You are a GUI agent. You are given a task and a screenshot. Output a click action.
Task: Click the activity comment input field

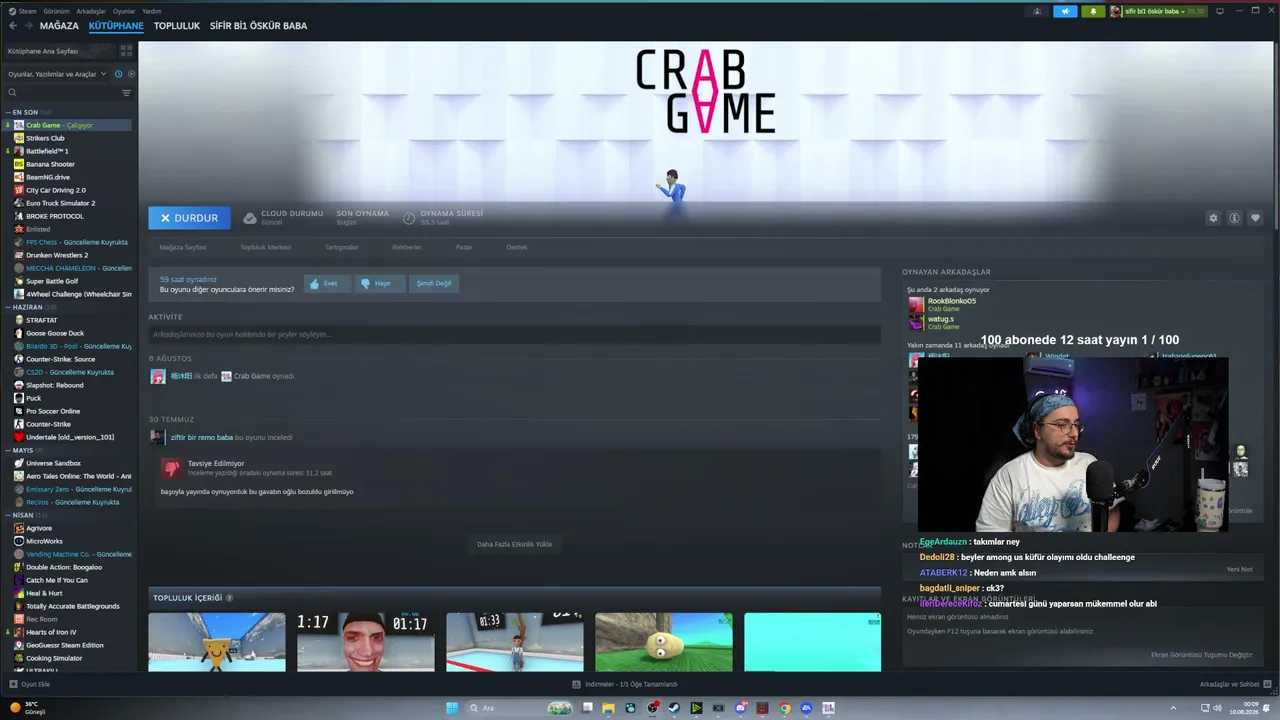click(x=515, y=334)
